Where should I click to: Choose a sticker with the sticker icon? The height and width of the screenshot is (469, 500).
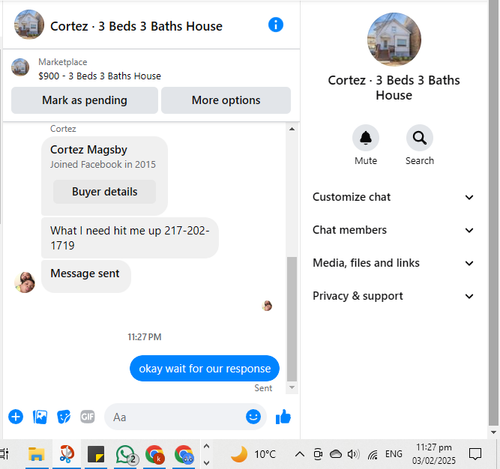64,417
